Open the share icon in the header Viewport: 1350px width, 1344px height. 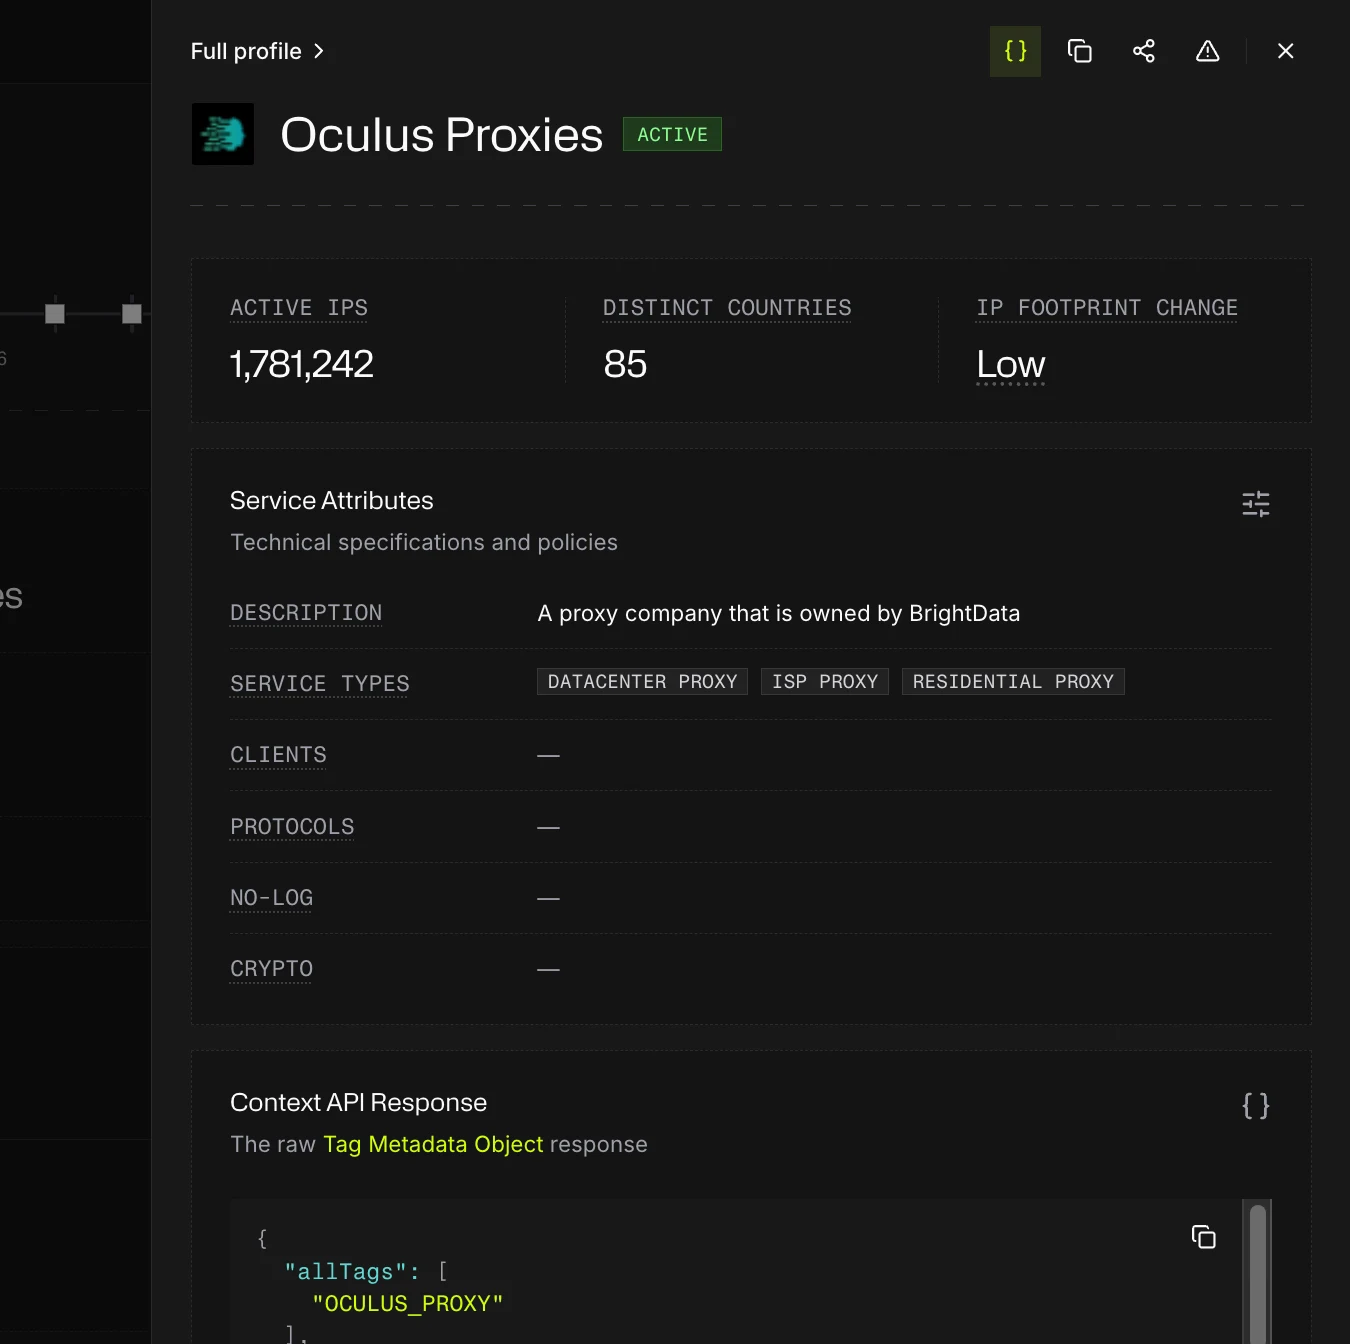pos(1144,51)
